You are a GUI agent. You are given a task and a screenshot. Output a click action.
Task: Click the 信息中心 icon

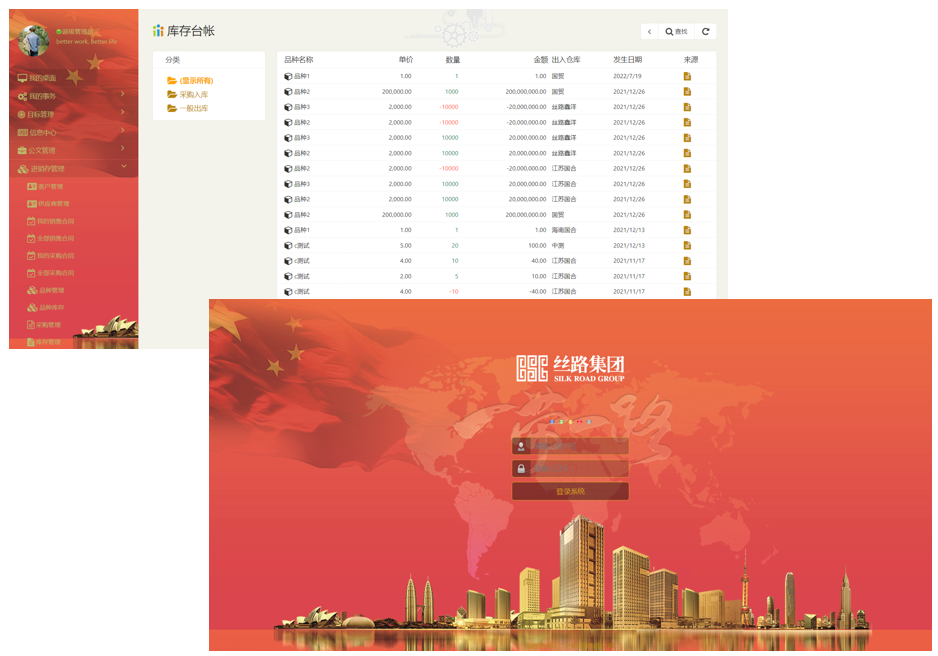pyautogui.click(x=23, y=132)
